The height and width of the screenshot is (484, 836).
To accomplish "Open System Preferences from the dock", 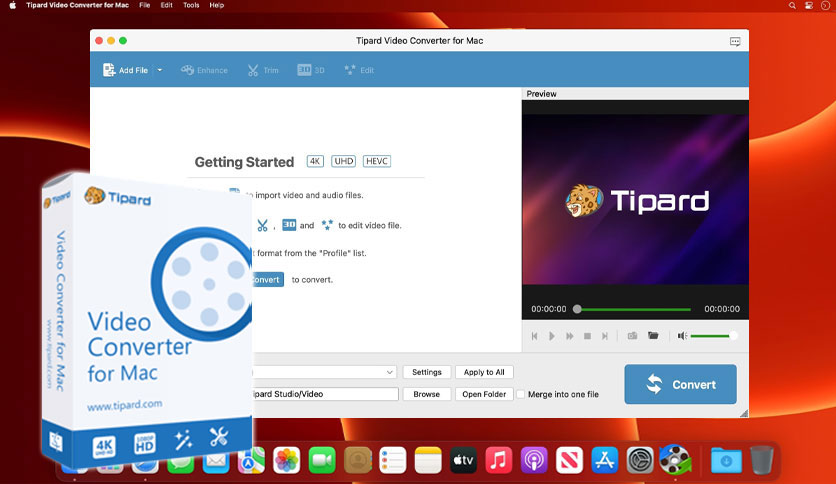I will [640, 460].
